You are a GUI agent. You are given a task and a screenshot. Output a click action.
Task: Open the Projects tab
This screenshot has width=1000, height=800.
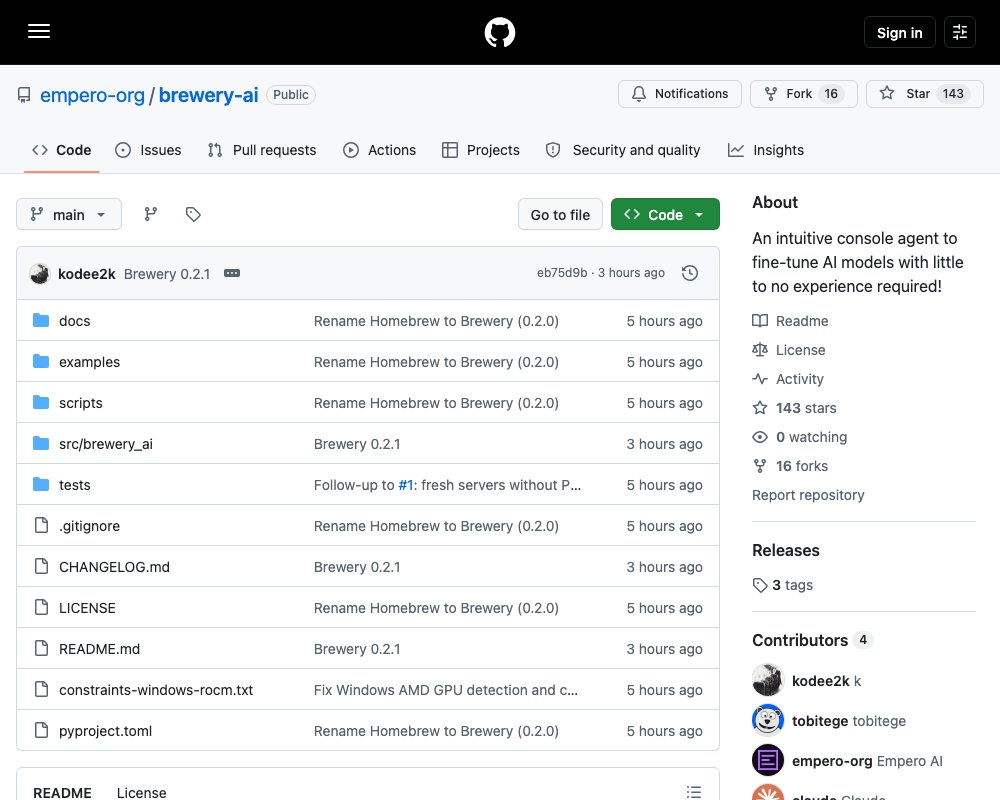click(481, 150)
